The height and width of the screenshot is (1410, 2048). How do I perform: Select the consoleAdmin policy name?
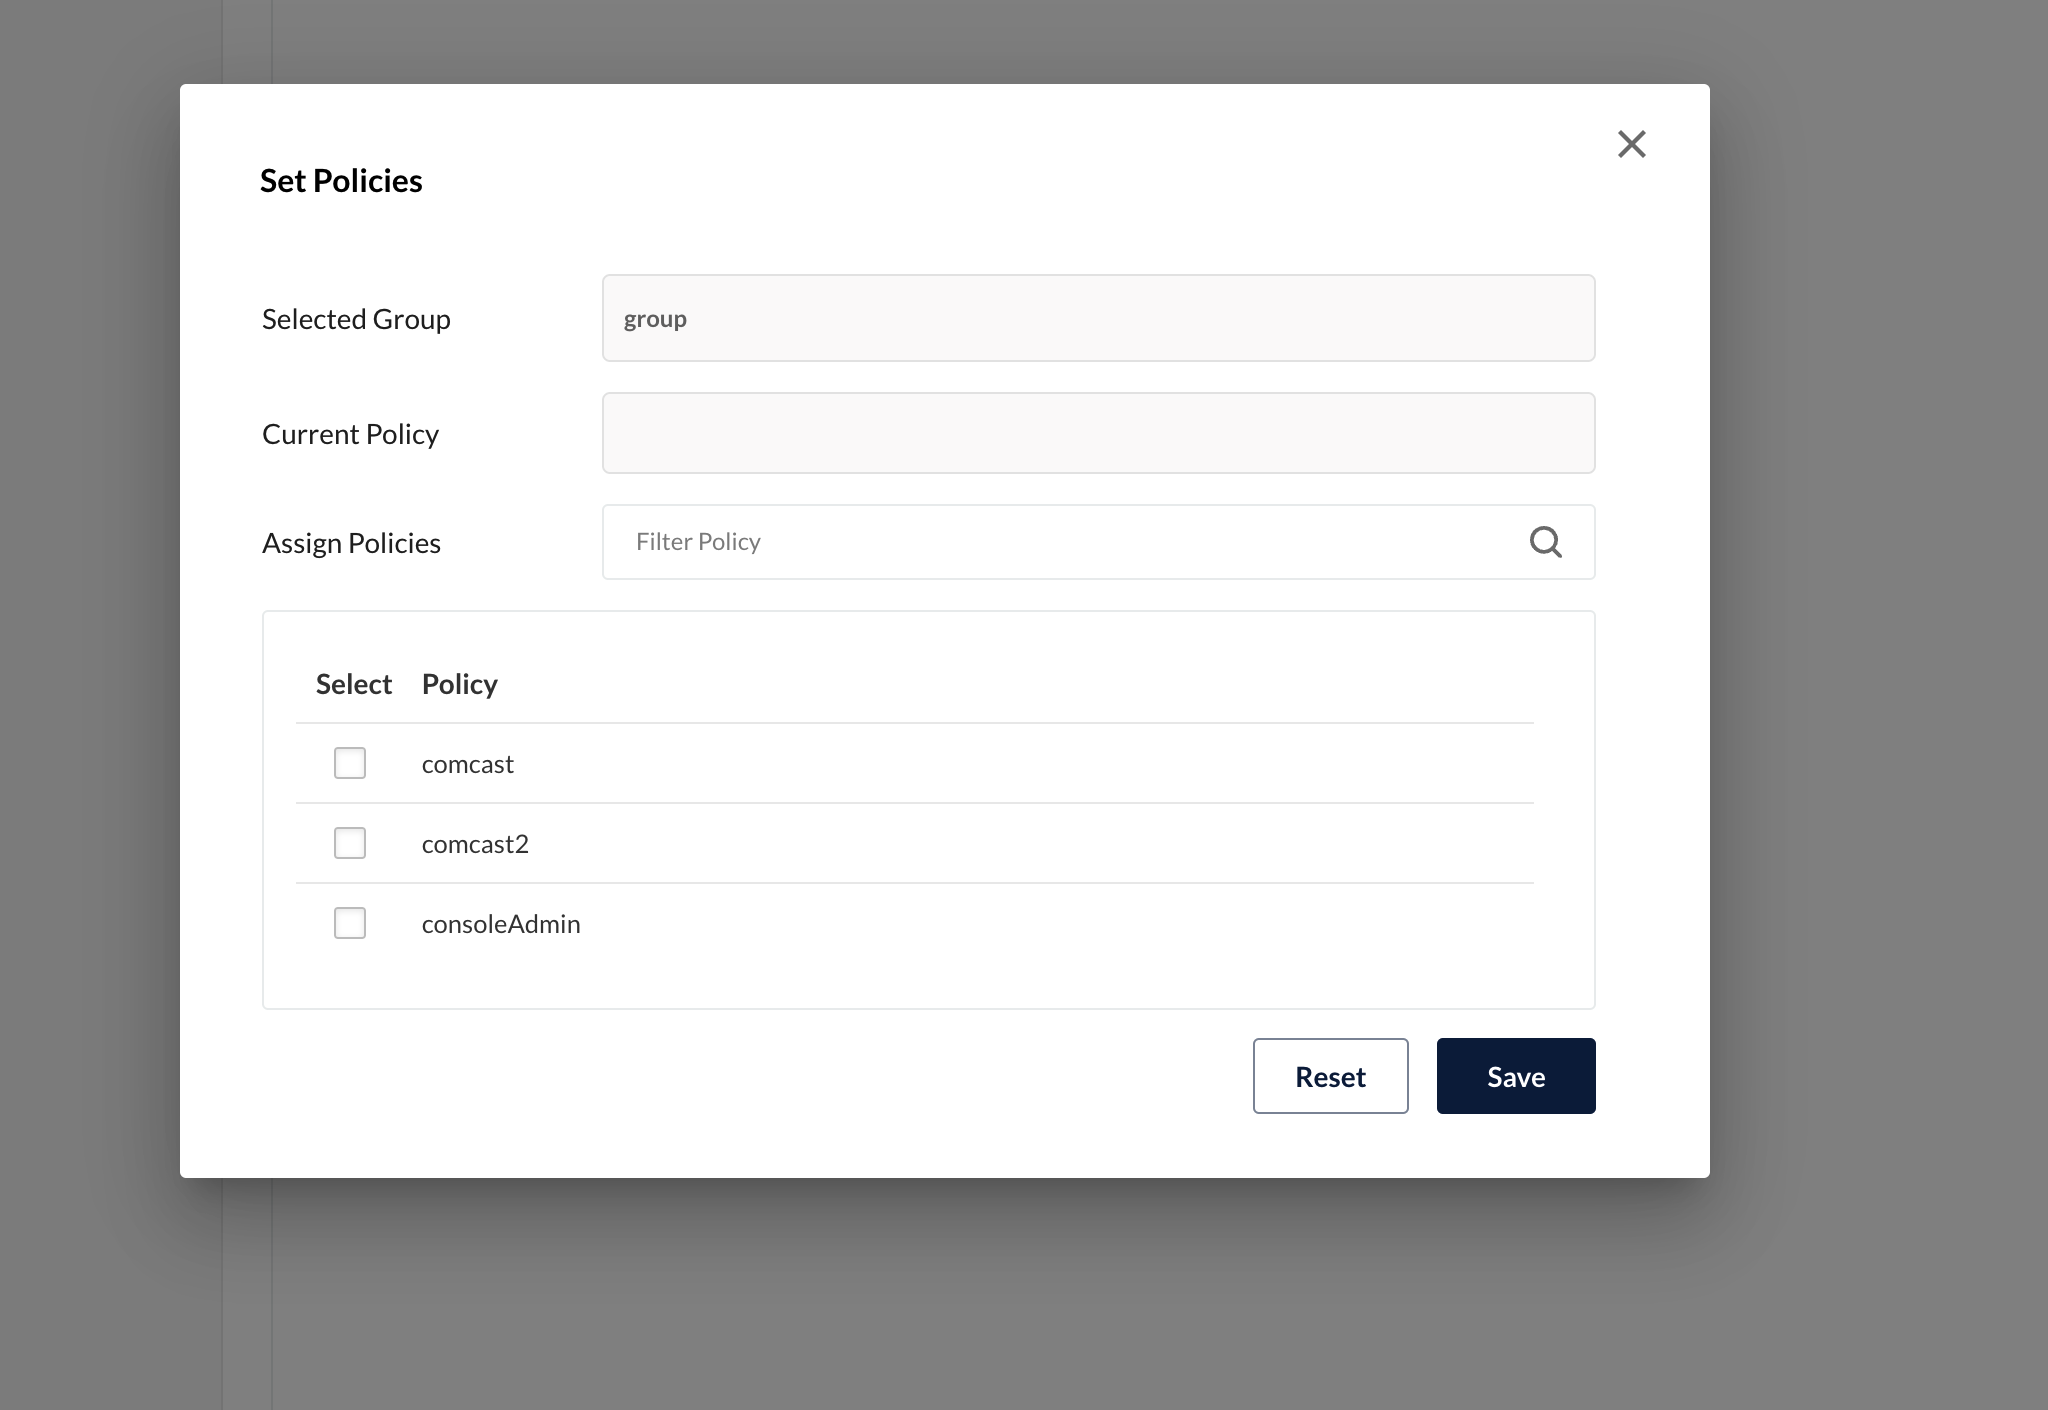pyautogui.click(x=501, y=924)
